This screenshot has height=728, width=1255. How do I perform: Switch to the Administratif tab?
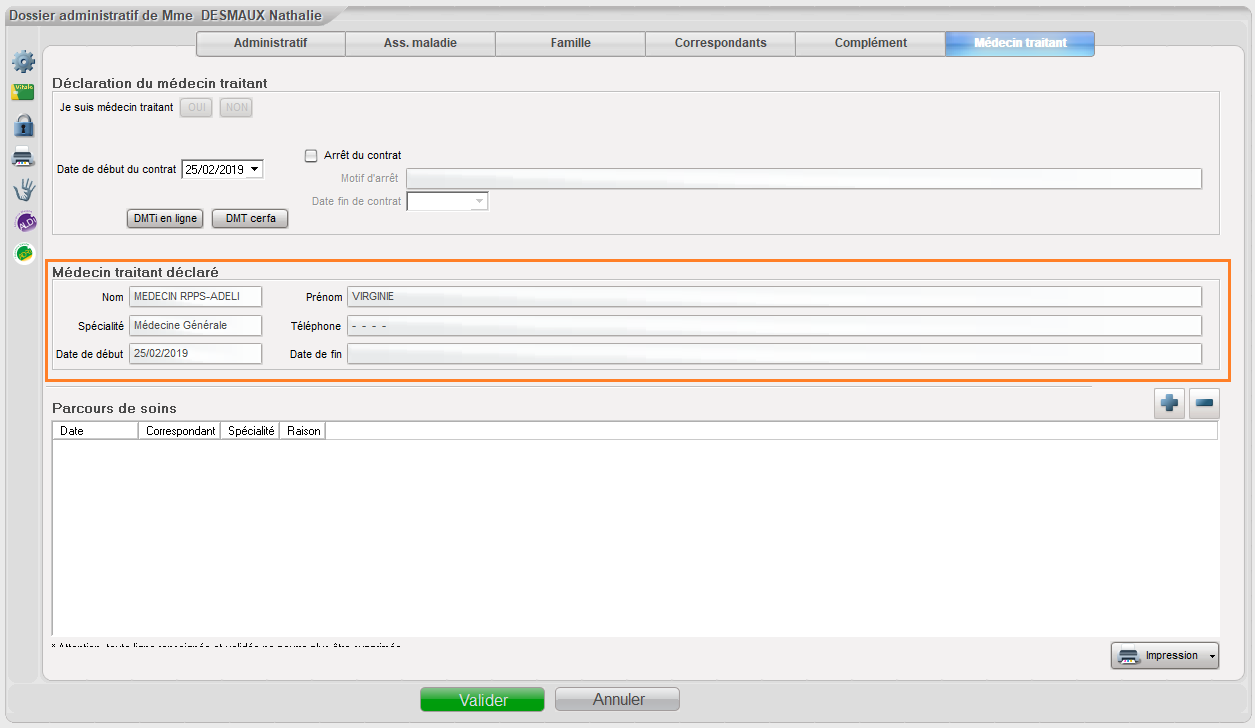tap(270, 43)
